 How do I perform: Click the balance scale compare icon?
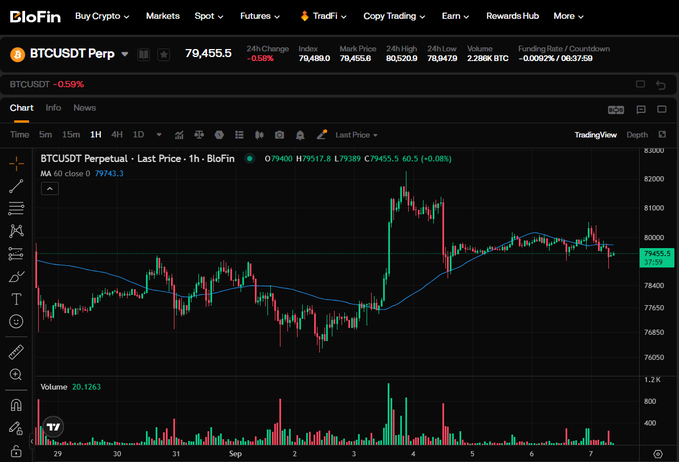click(x=199, y=135)
